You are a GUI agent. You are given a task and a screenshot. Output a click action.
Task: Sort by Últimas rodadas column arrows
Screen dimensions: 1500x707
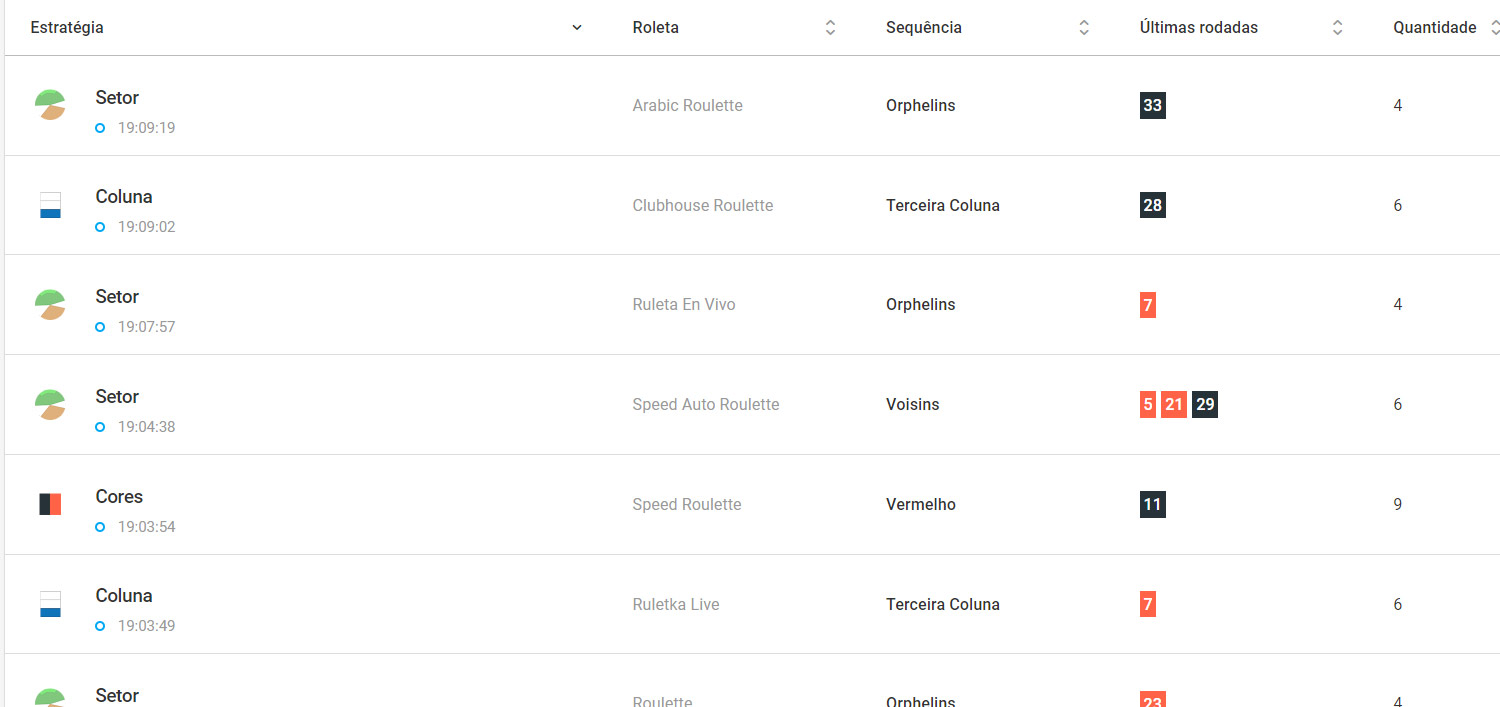point(1337,28)
